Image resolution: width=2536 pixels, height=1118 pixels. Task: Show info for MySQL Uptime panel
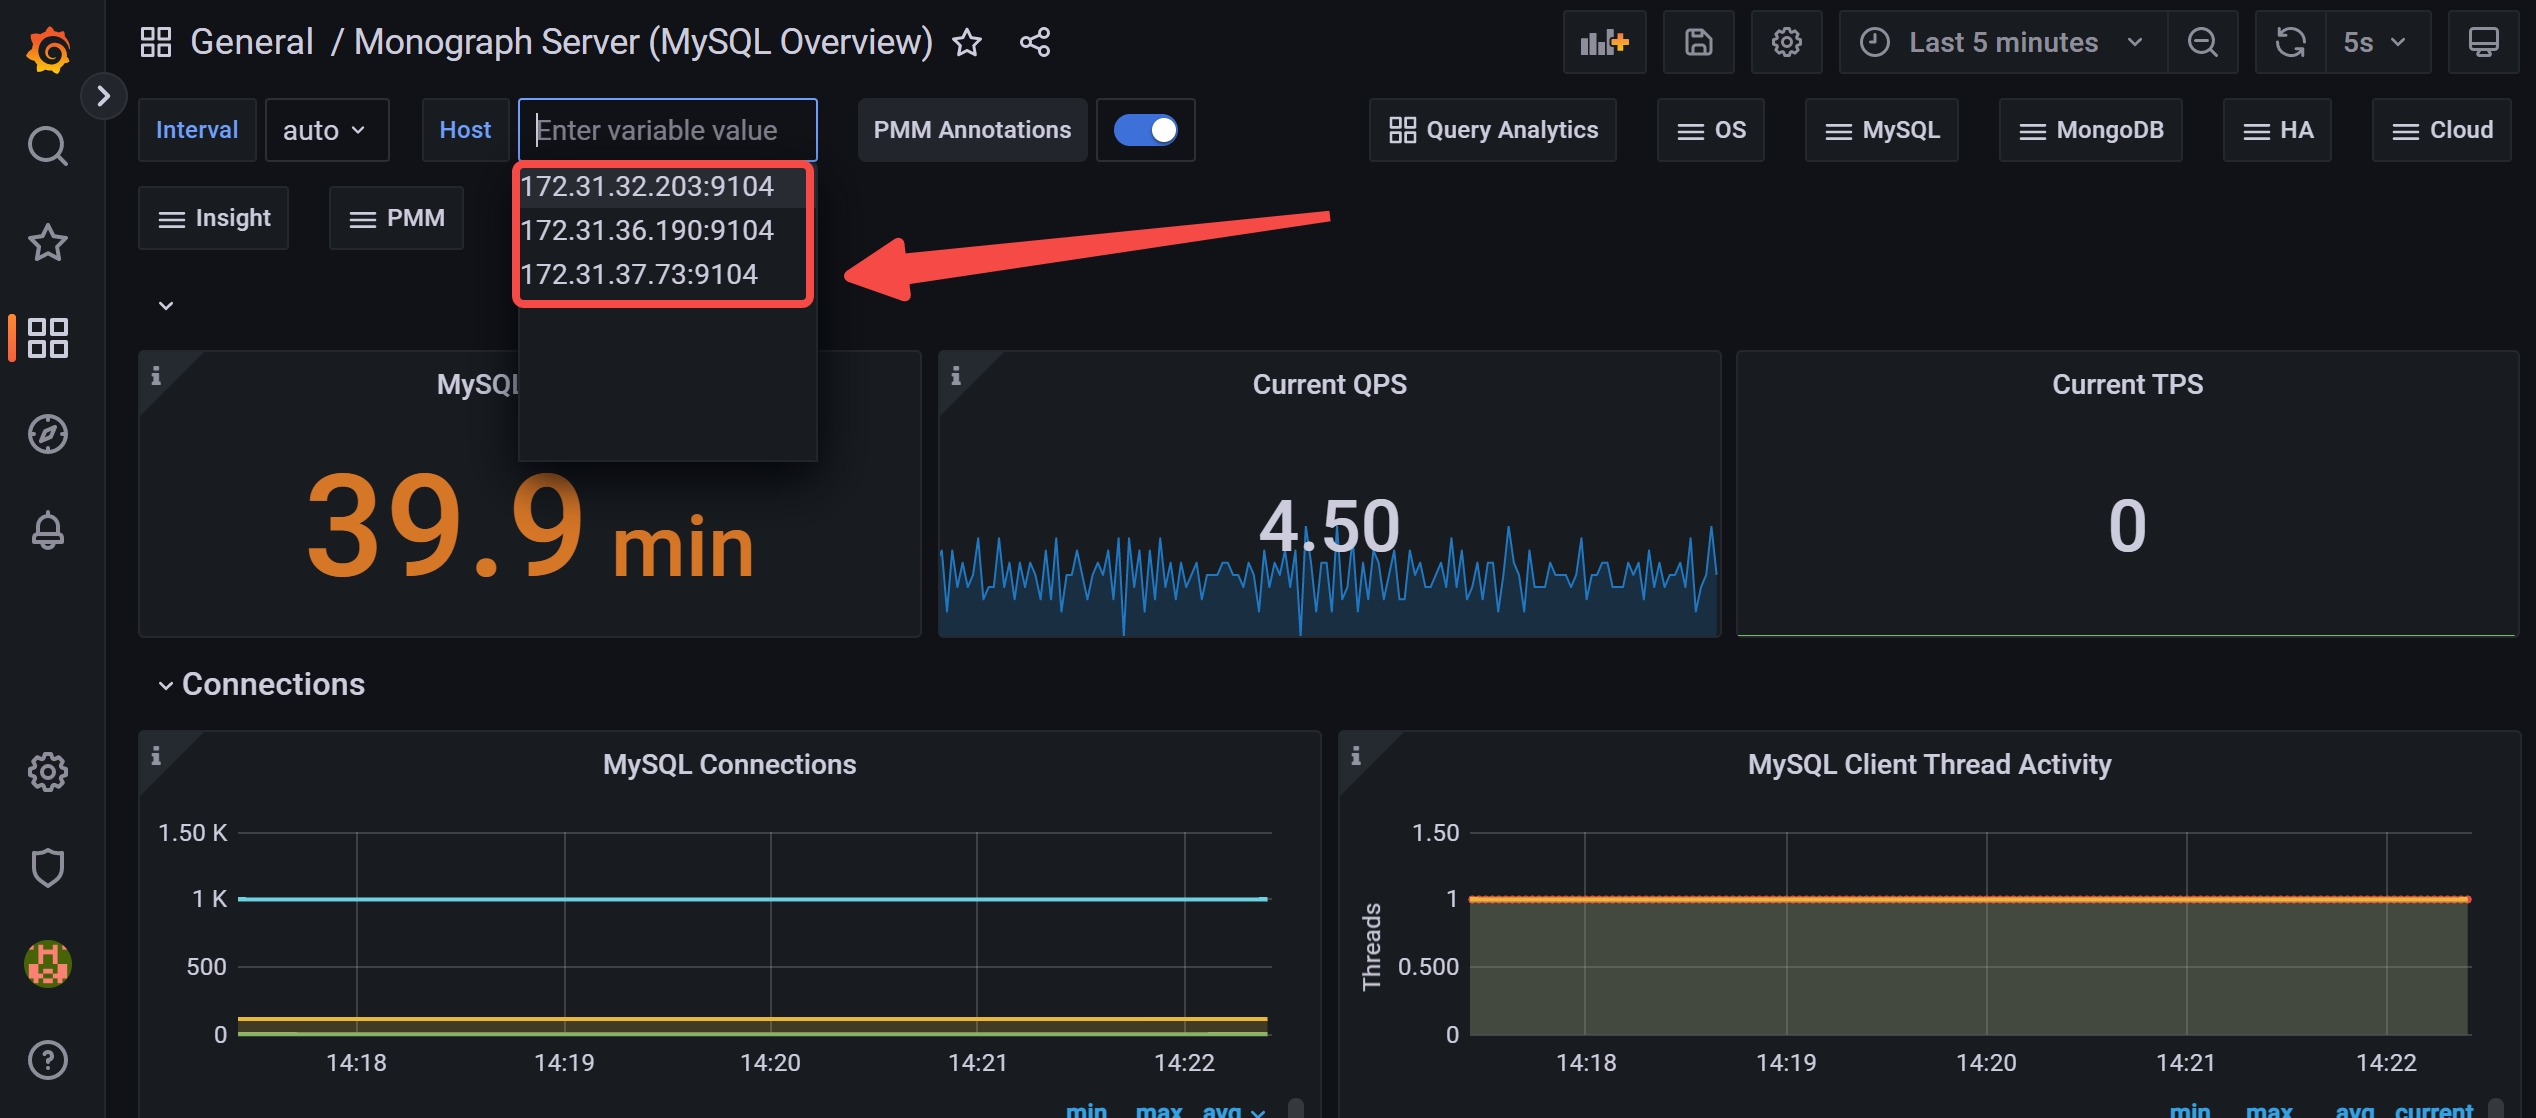(156, 376)
